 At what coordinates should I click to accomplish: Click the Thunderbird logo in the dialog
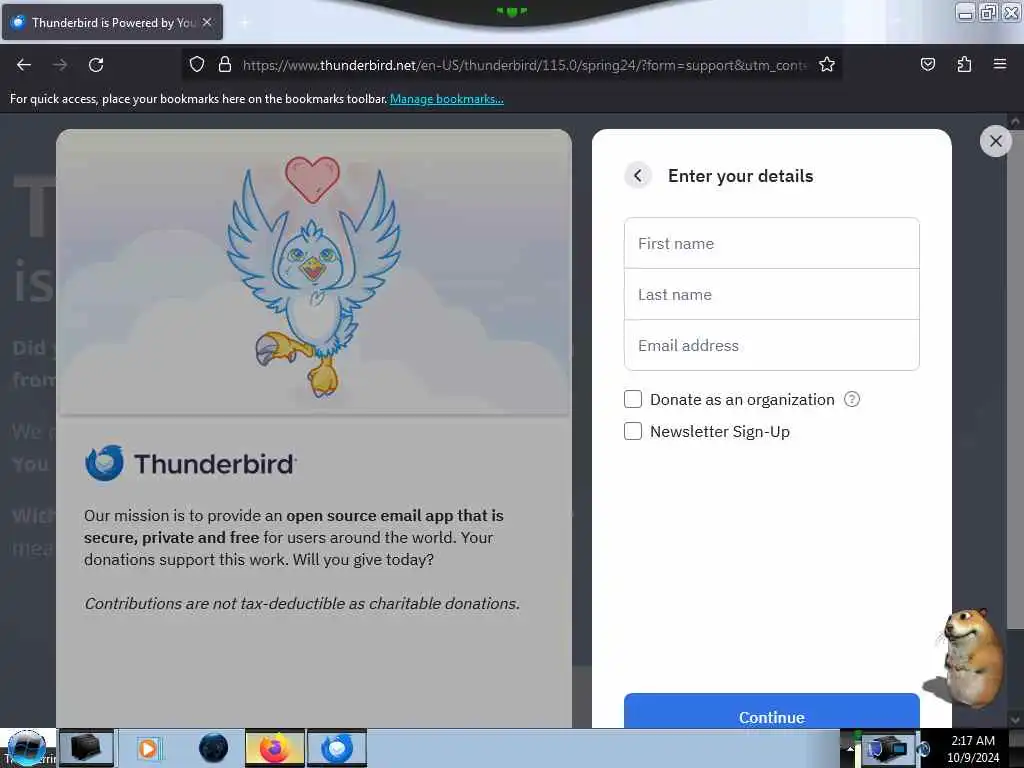(191, 464)
